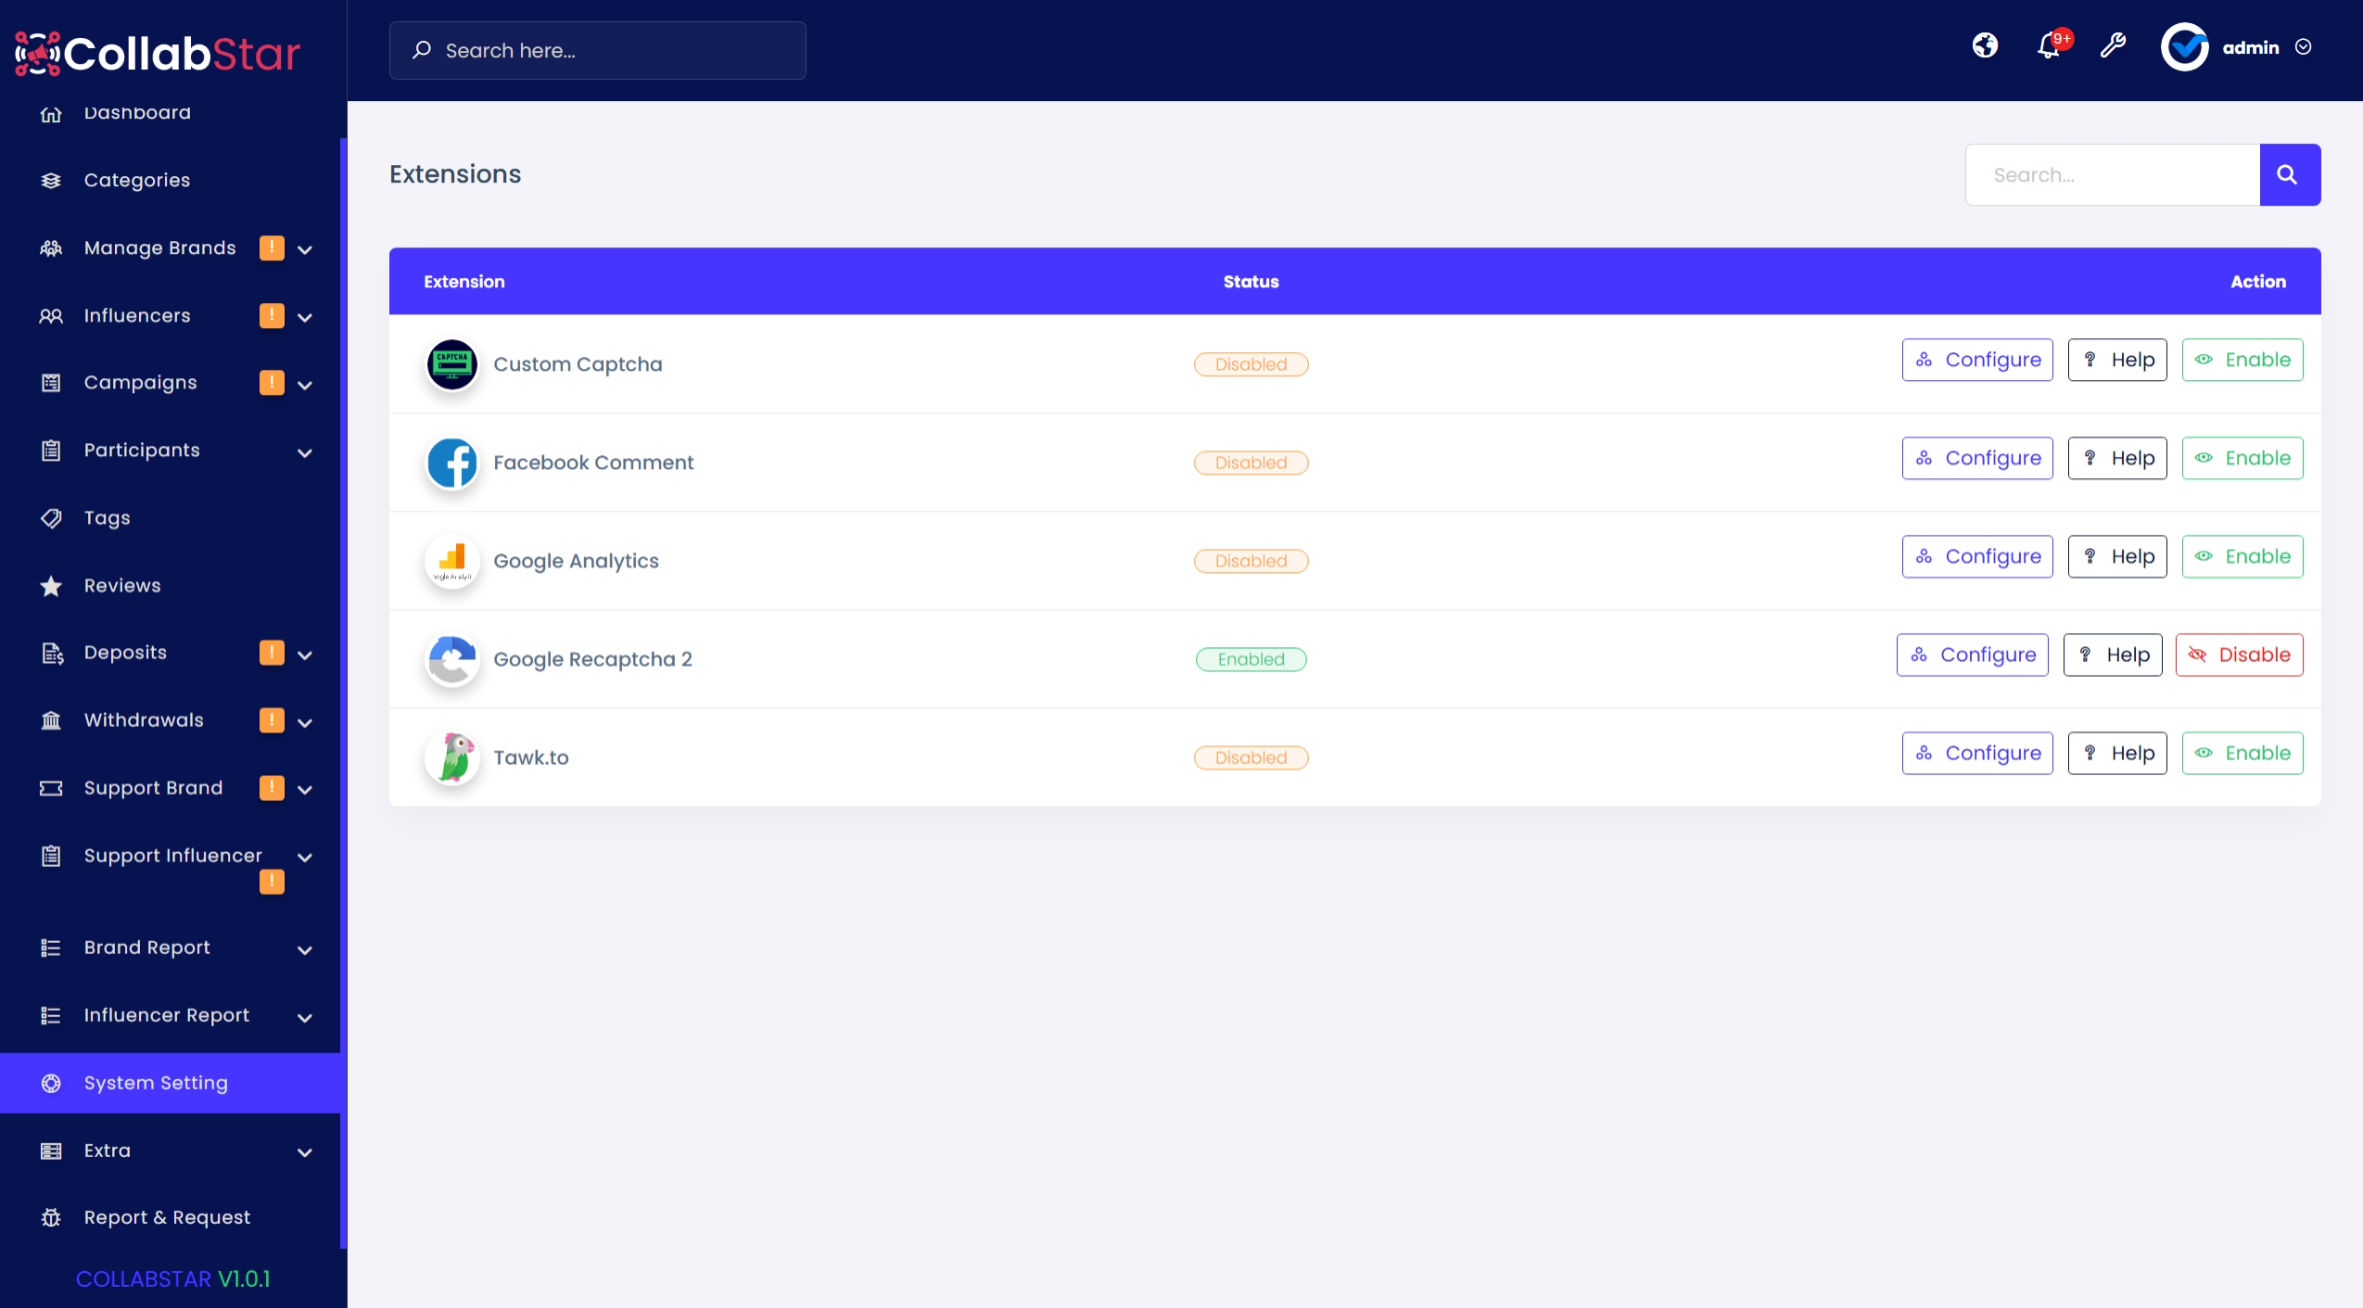This screenshot has height=1308, width=2363.
Task: Expand the Deposits chevron
Action: click(x=305, y=655)
